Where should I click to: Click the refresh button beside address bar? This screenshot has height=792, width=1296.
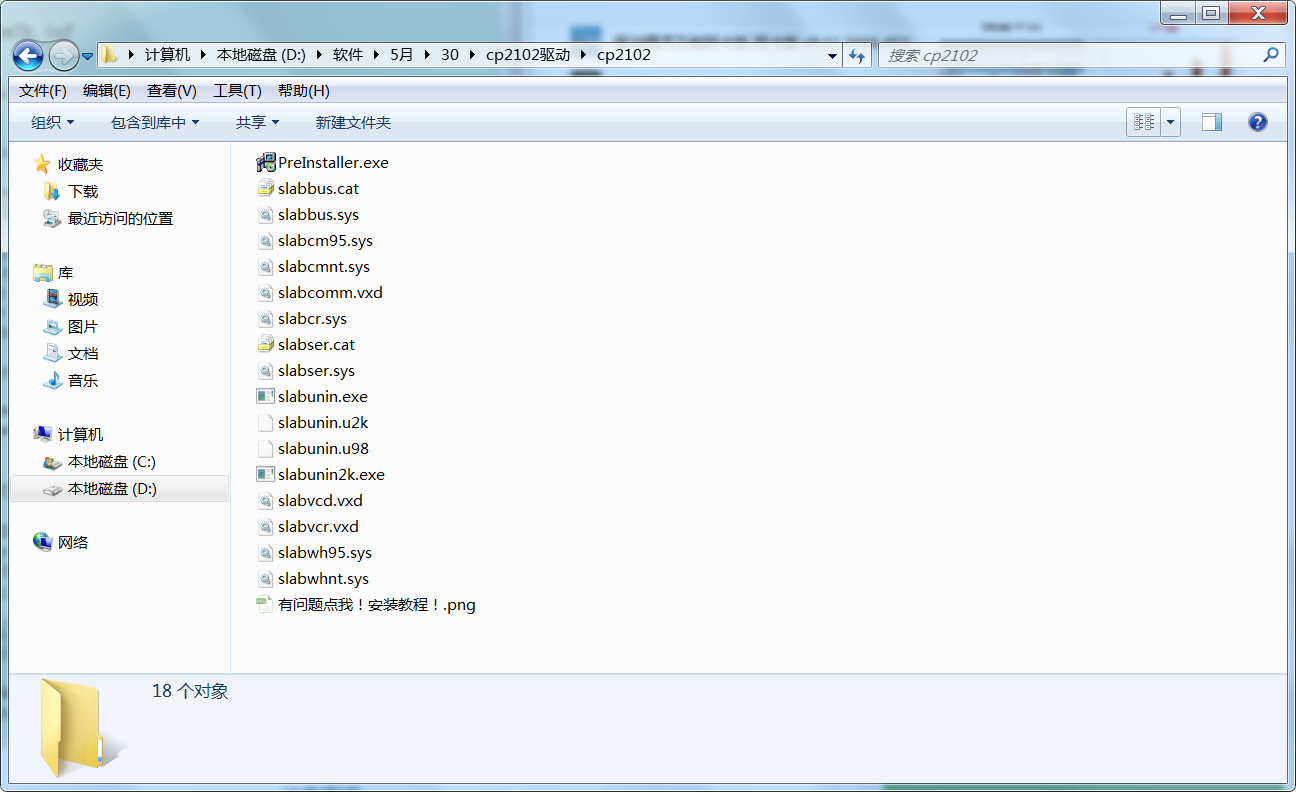point(857,56)
